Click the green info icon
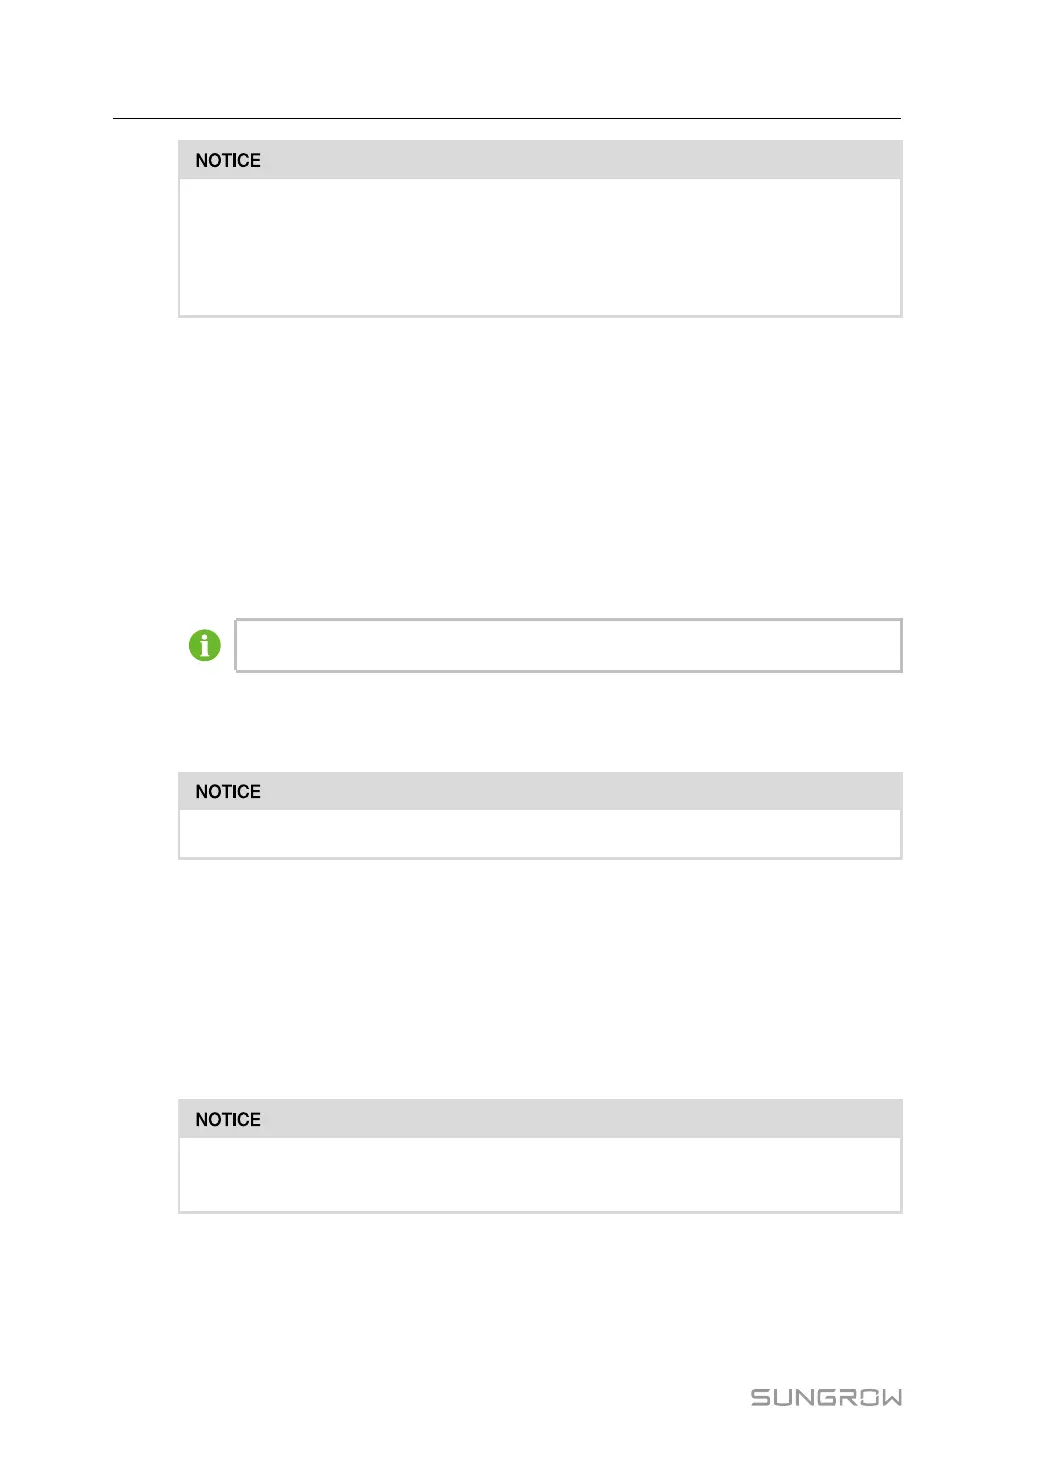 [205, 645]
